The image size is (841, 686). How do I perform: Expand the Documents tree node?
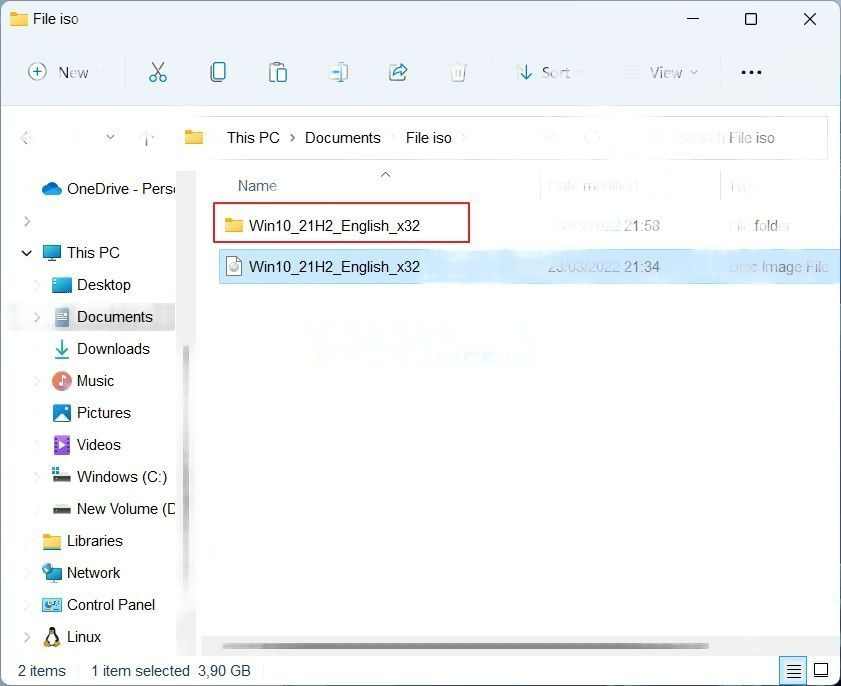[x=37, y=317]
